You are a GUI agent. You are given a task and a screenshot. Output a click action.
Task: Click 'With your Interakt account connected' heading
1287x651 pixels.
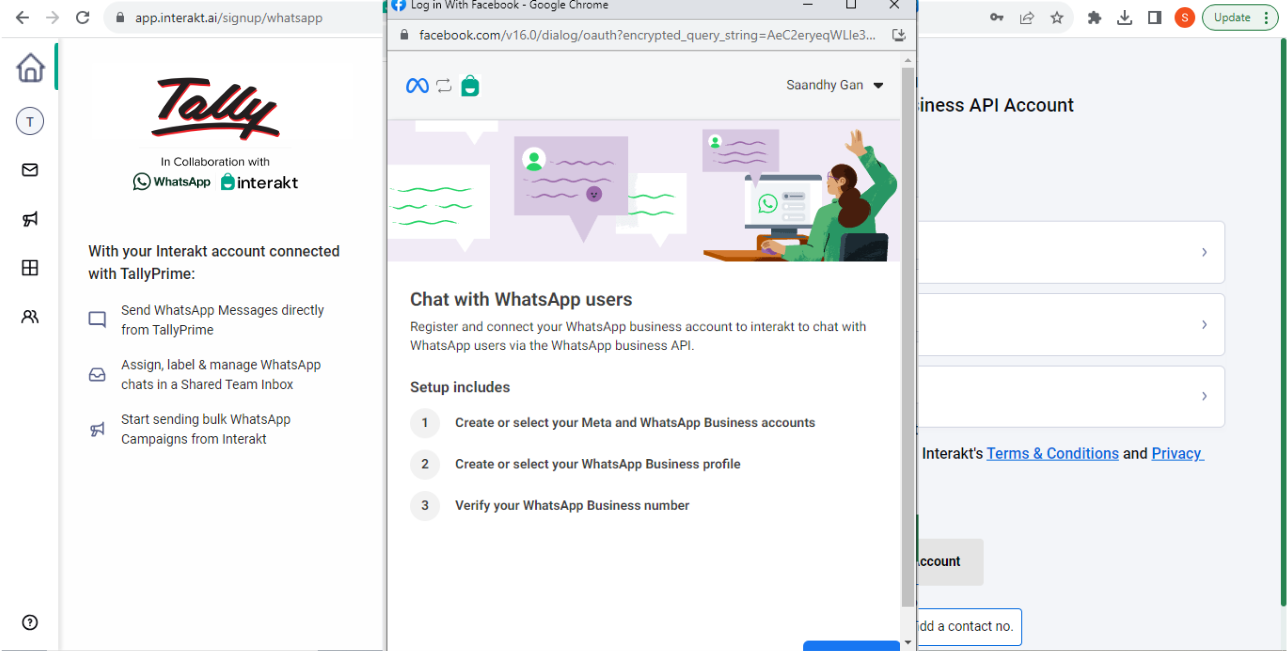pos(214,262)
